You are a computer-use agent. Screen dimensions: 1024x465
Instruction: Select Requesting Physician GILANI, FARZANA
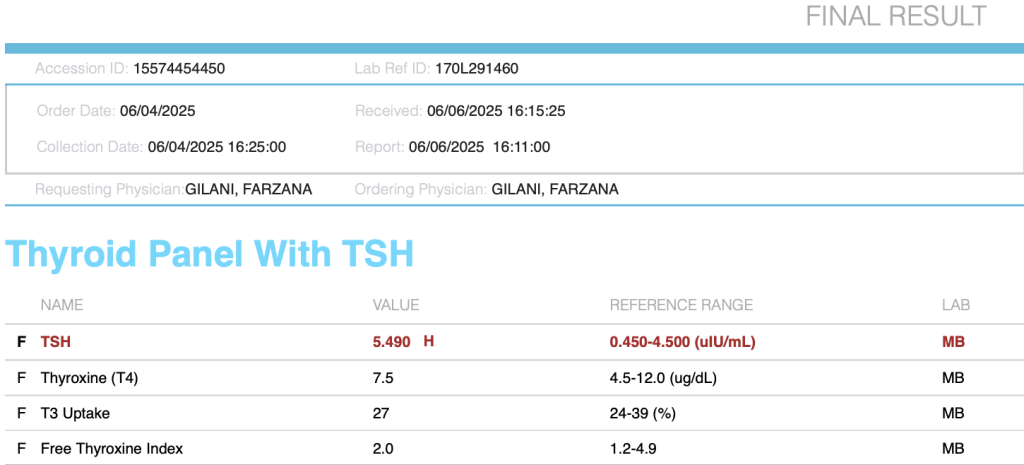click(248, 189)
